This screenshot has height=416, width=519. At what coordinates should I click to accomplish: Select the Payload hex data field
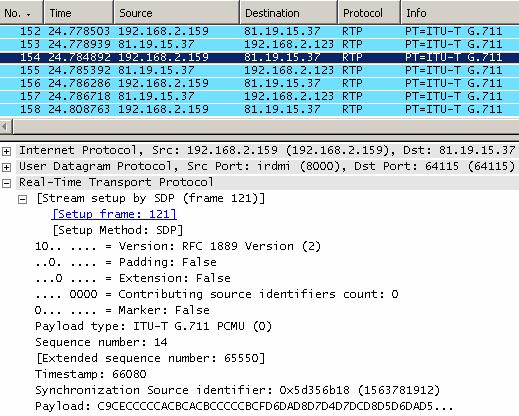[244, 406]
